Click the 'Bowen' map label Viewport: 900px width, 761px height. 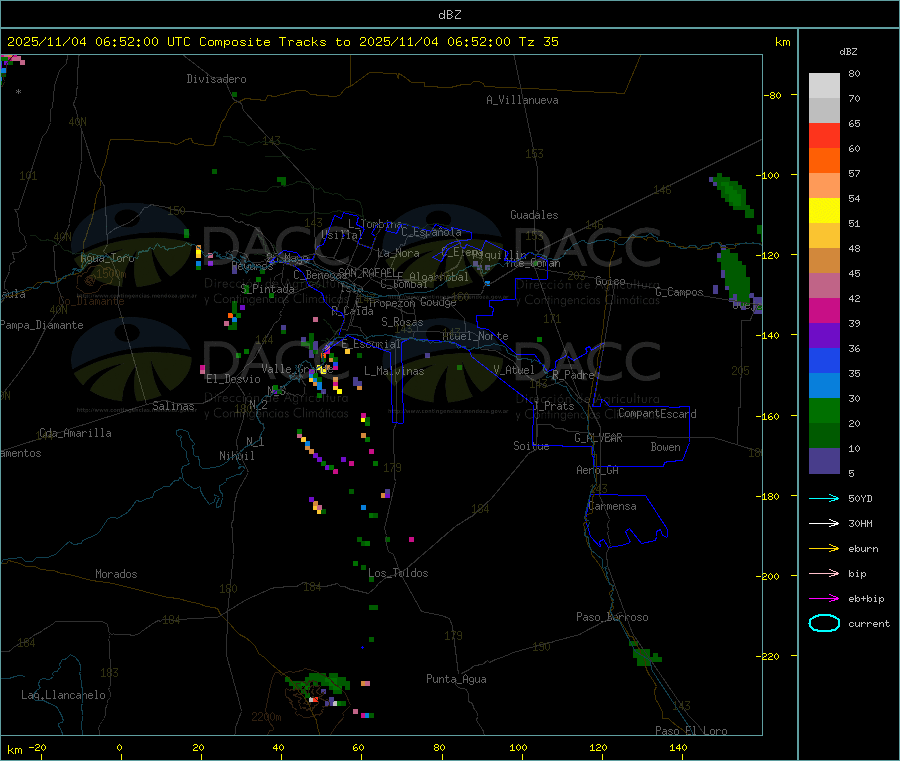tap(666, 447)
